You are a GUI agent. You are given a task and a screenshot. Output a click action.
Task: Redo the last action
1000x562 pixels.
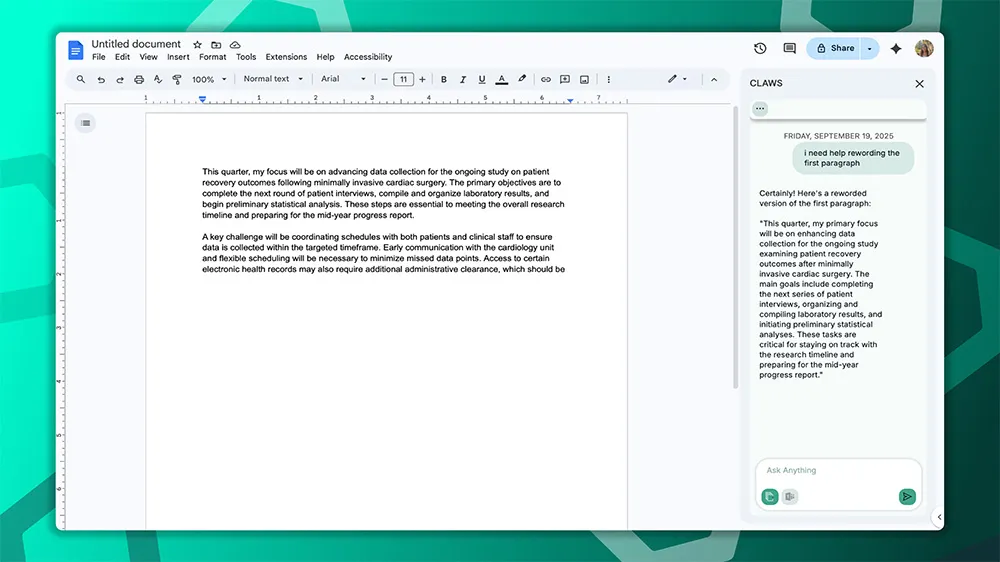[119, 80]
